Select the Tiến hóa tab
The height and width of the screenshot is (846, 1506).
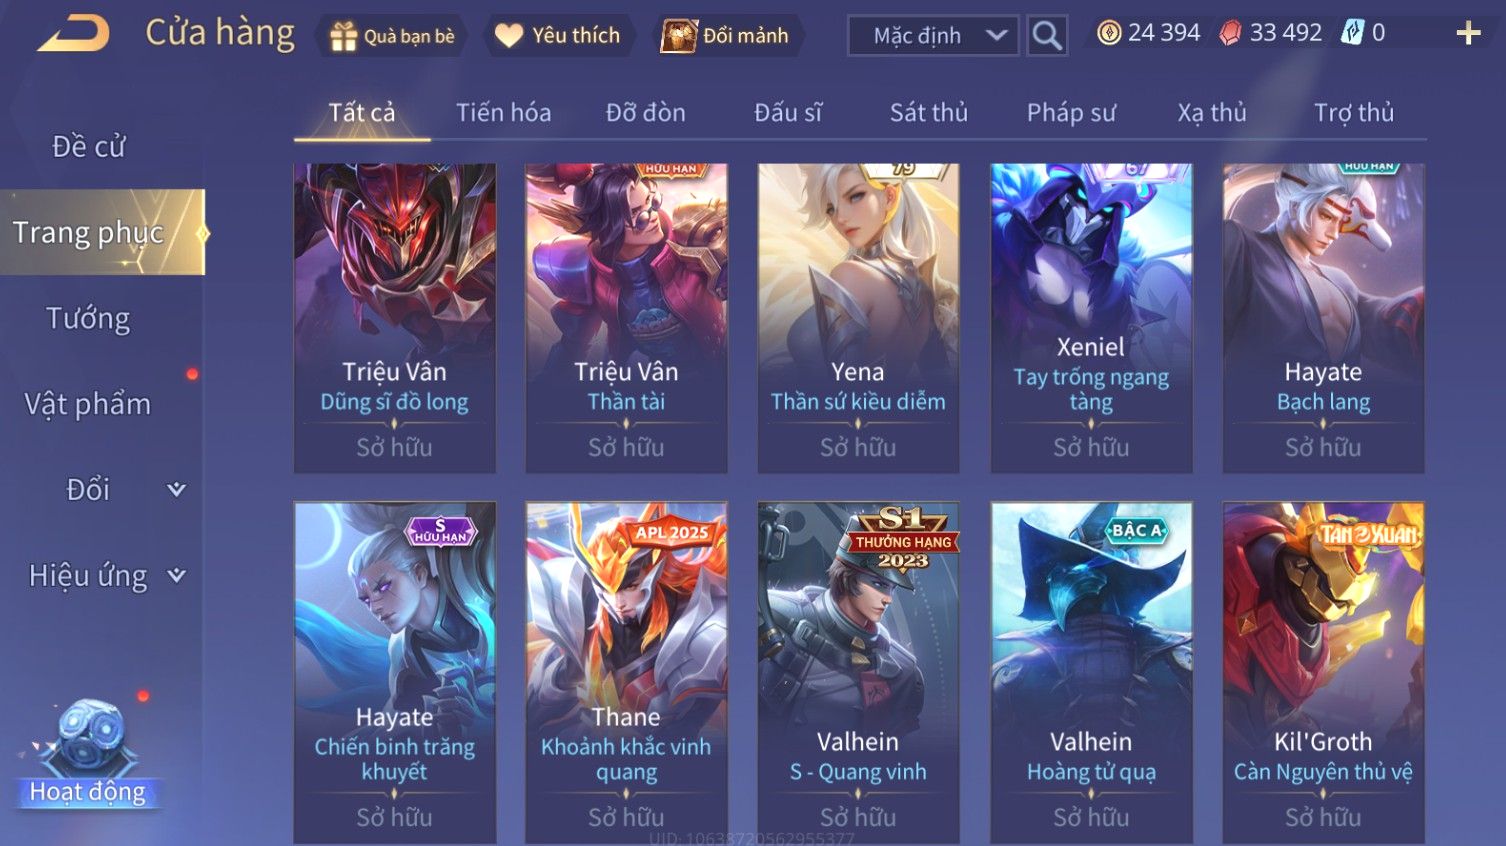[503, 112]
